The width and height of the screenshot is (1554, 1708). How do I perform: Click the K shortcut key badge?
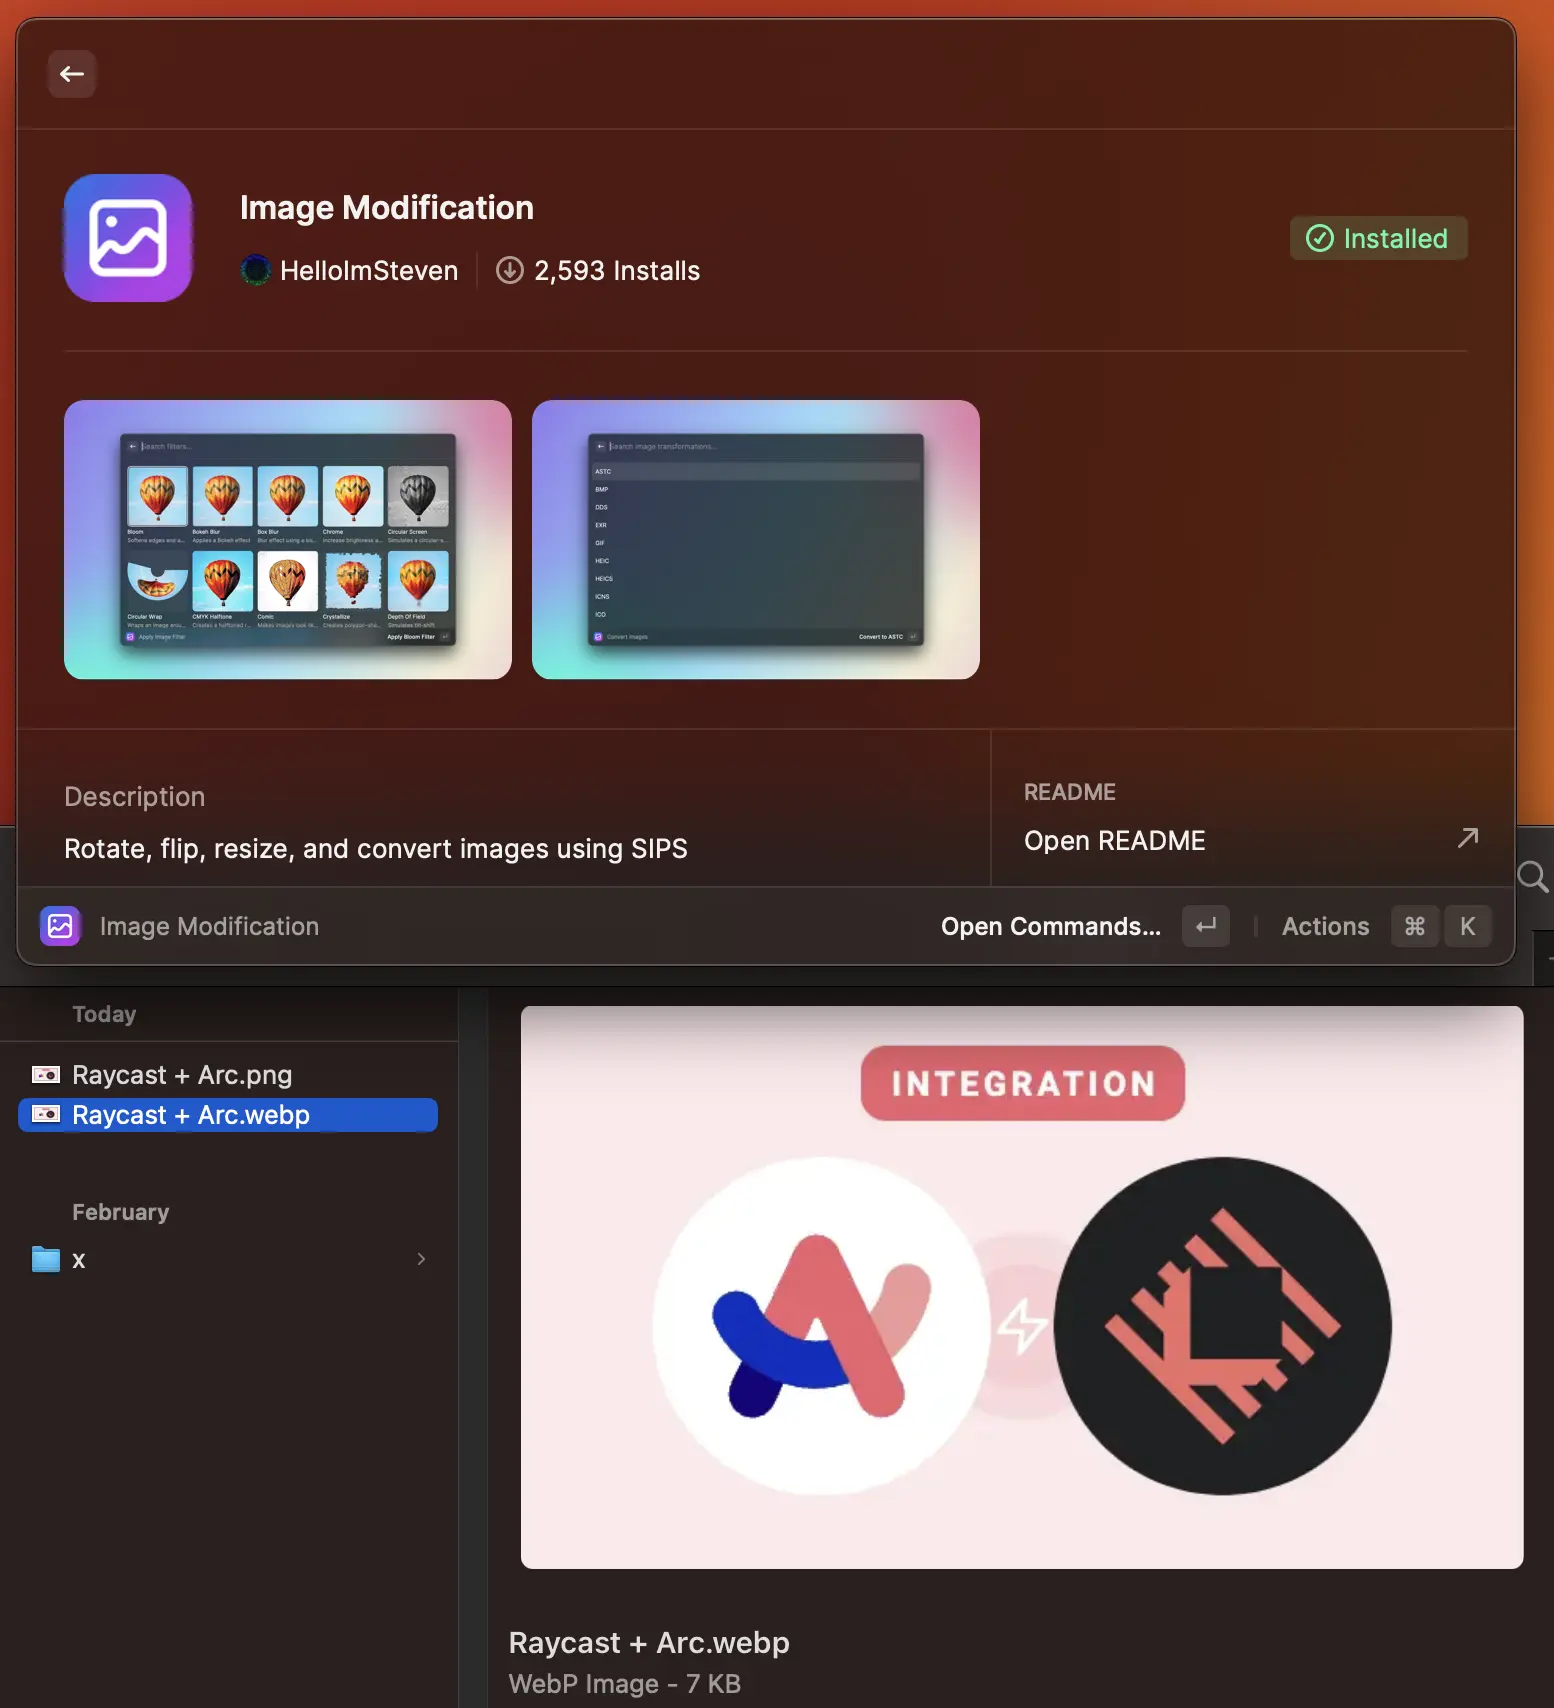tap(1467, 926)
